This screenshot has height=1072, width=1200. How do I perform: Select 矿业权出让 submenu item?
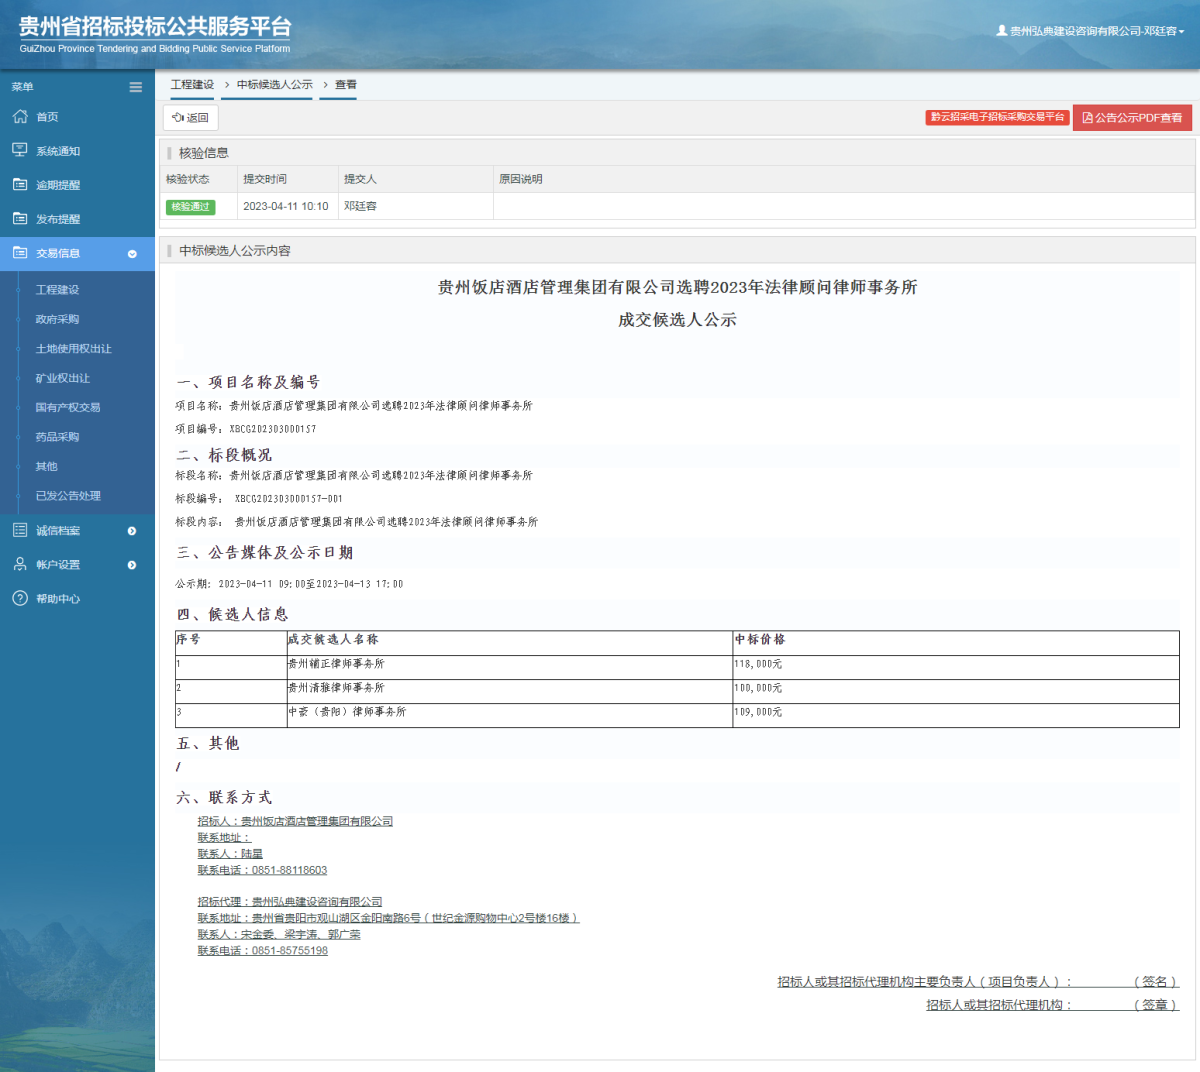click(x=62, y=378)
